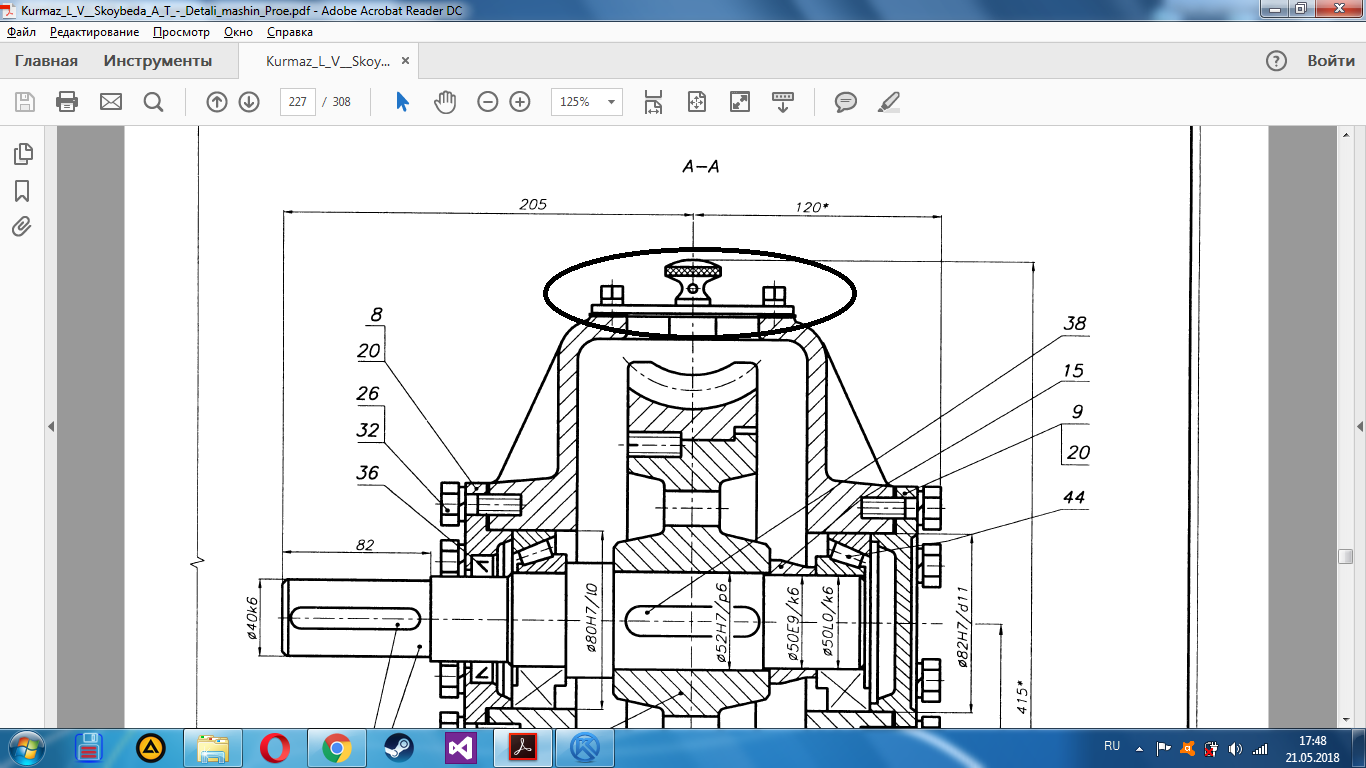Show the Bookmarks side panel
1366x768 pixels.
click(x=22, y=191)
